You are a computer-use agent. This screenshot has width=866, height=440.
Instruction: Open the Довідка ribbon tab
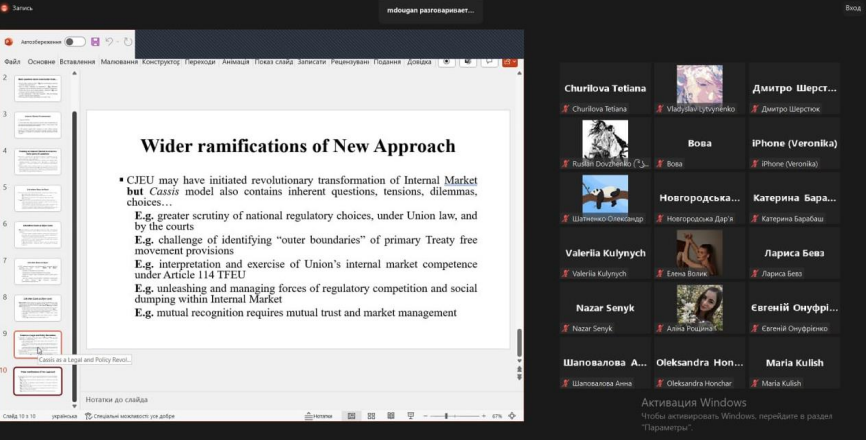coord(419,62)
